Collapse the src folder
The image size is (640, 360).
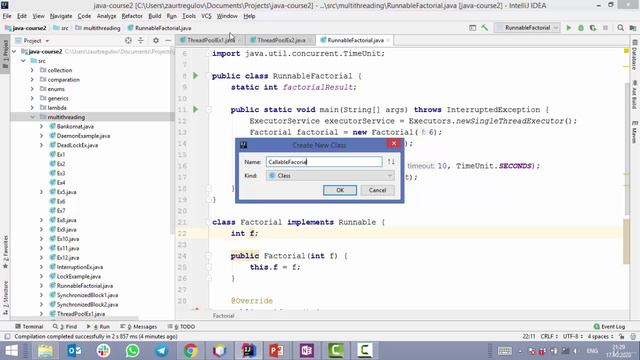23,61
